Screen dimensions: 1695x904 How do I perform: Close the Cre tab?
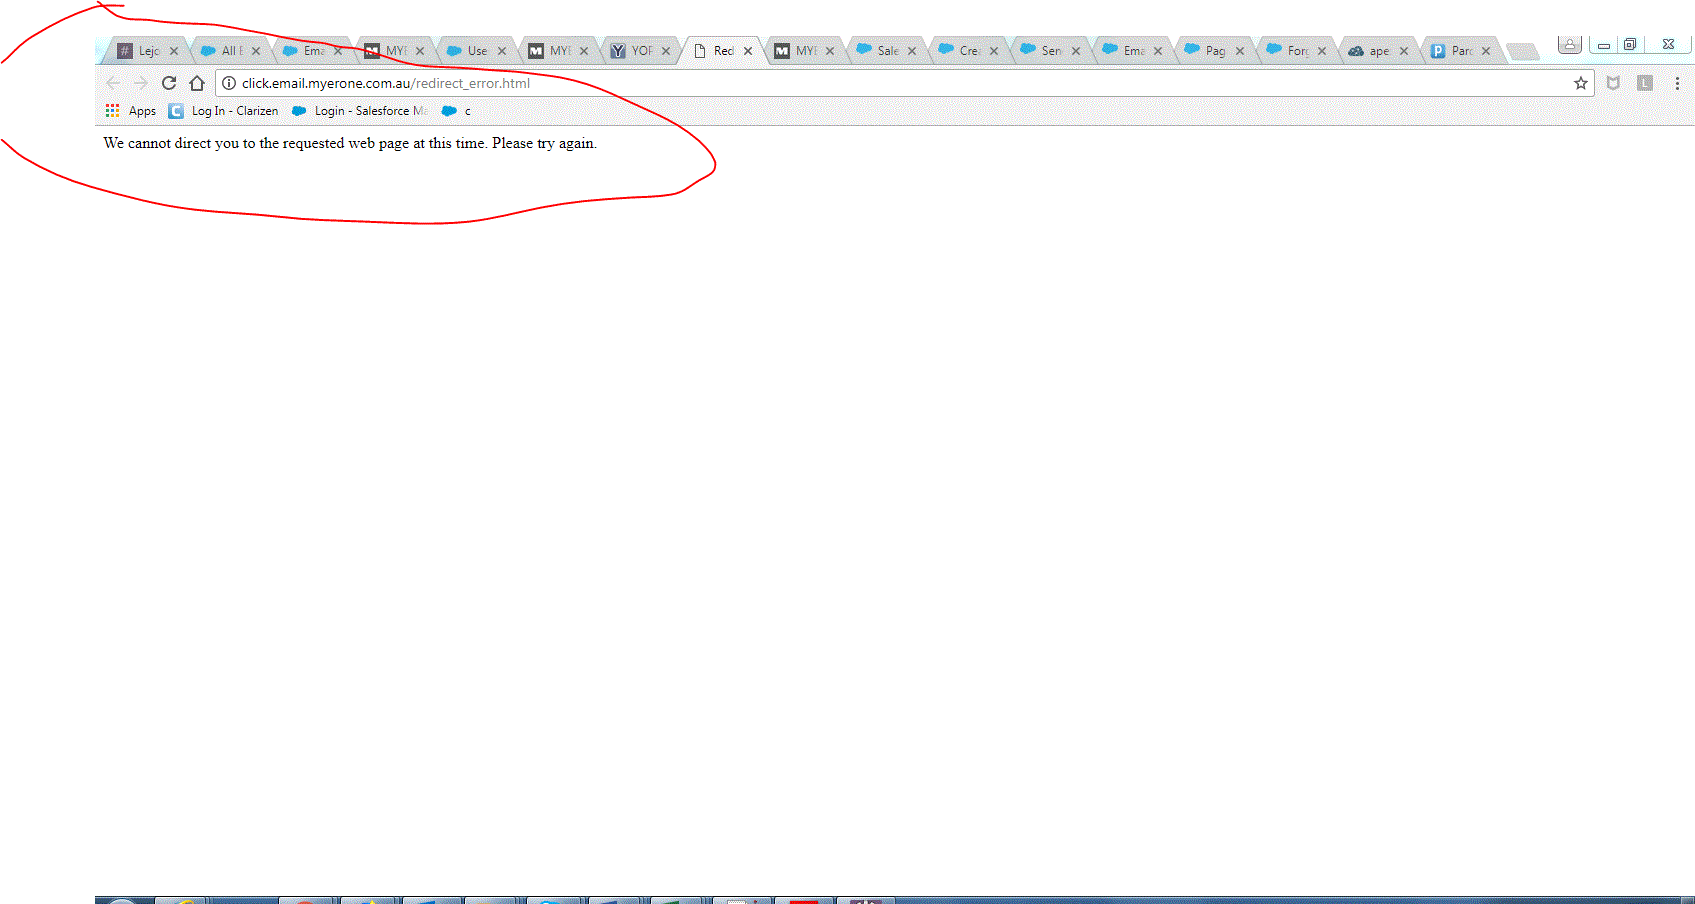(x=994, y=51)
